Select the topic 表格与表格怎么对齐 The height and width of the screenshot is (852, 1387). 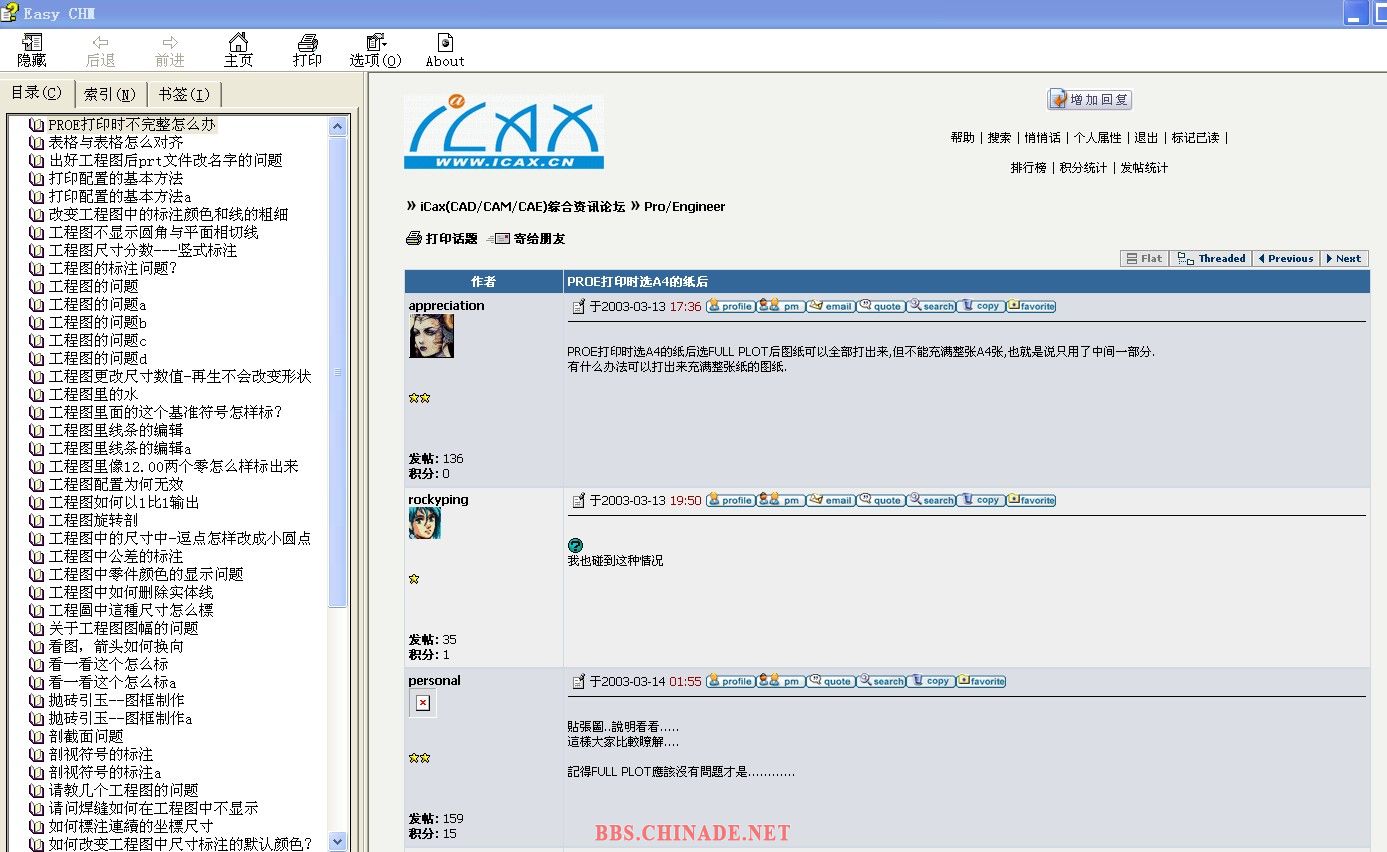116,142
